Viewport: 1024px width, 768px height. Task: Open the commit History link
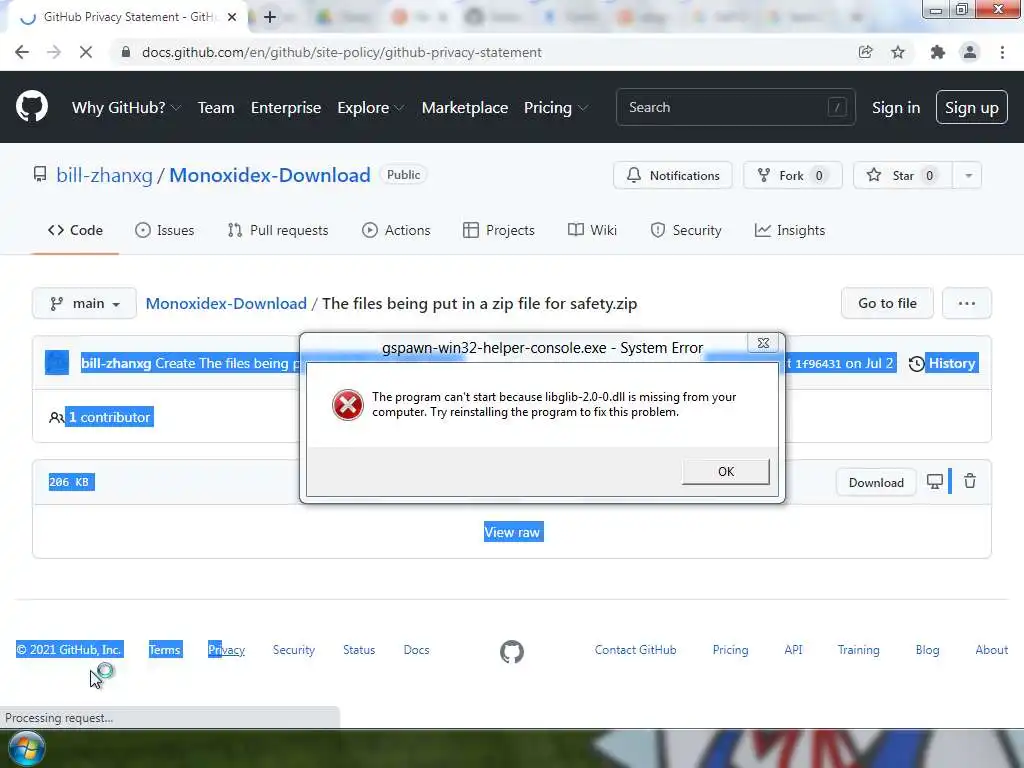pyautogui.click(x=942, y=363)
